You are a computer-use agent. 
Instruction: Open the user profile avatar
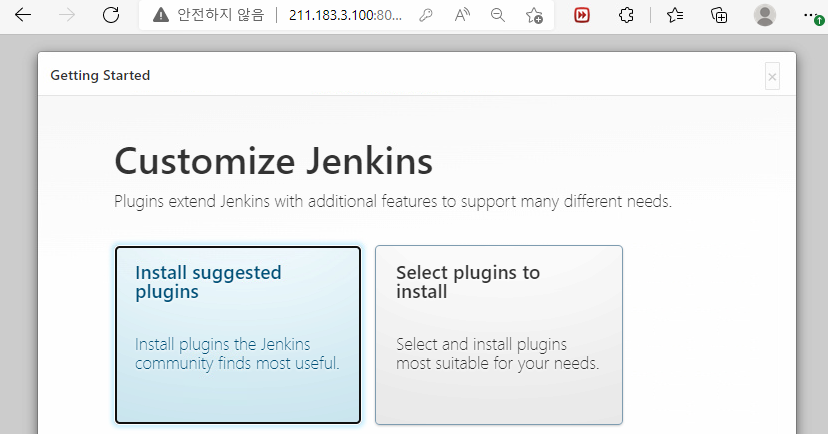click(765, 15)
